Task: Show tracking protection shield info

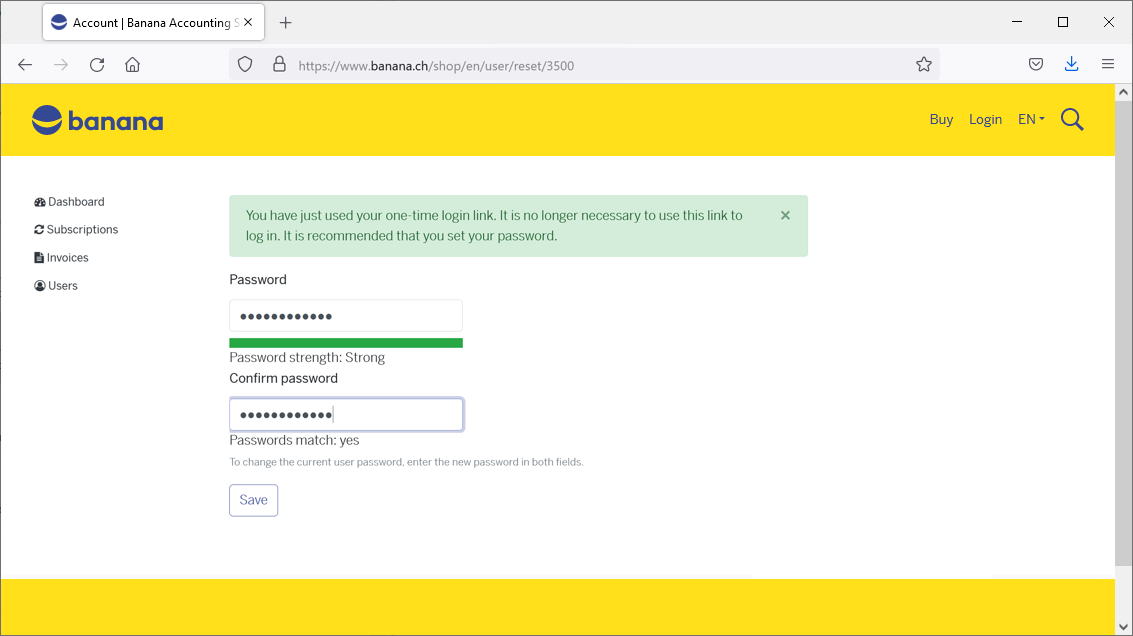Action: pyautogui.click(x=245, y=65)
